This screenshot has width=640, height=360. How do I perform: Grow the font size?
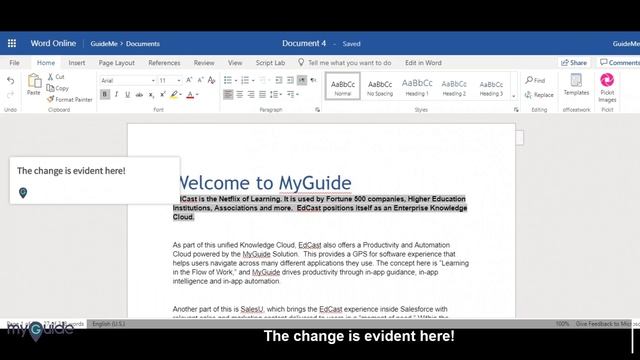point(189,80)
